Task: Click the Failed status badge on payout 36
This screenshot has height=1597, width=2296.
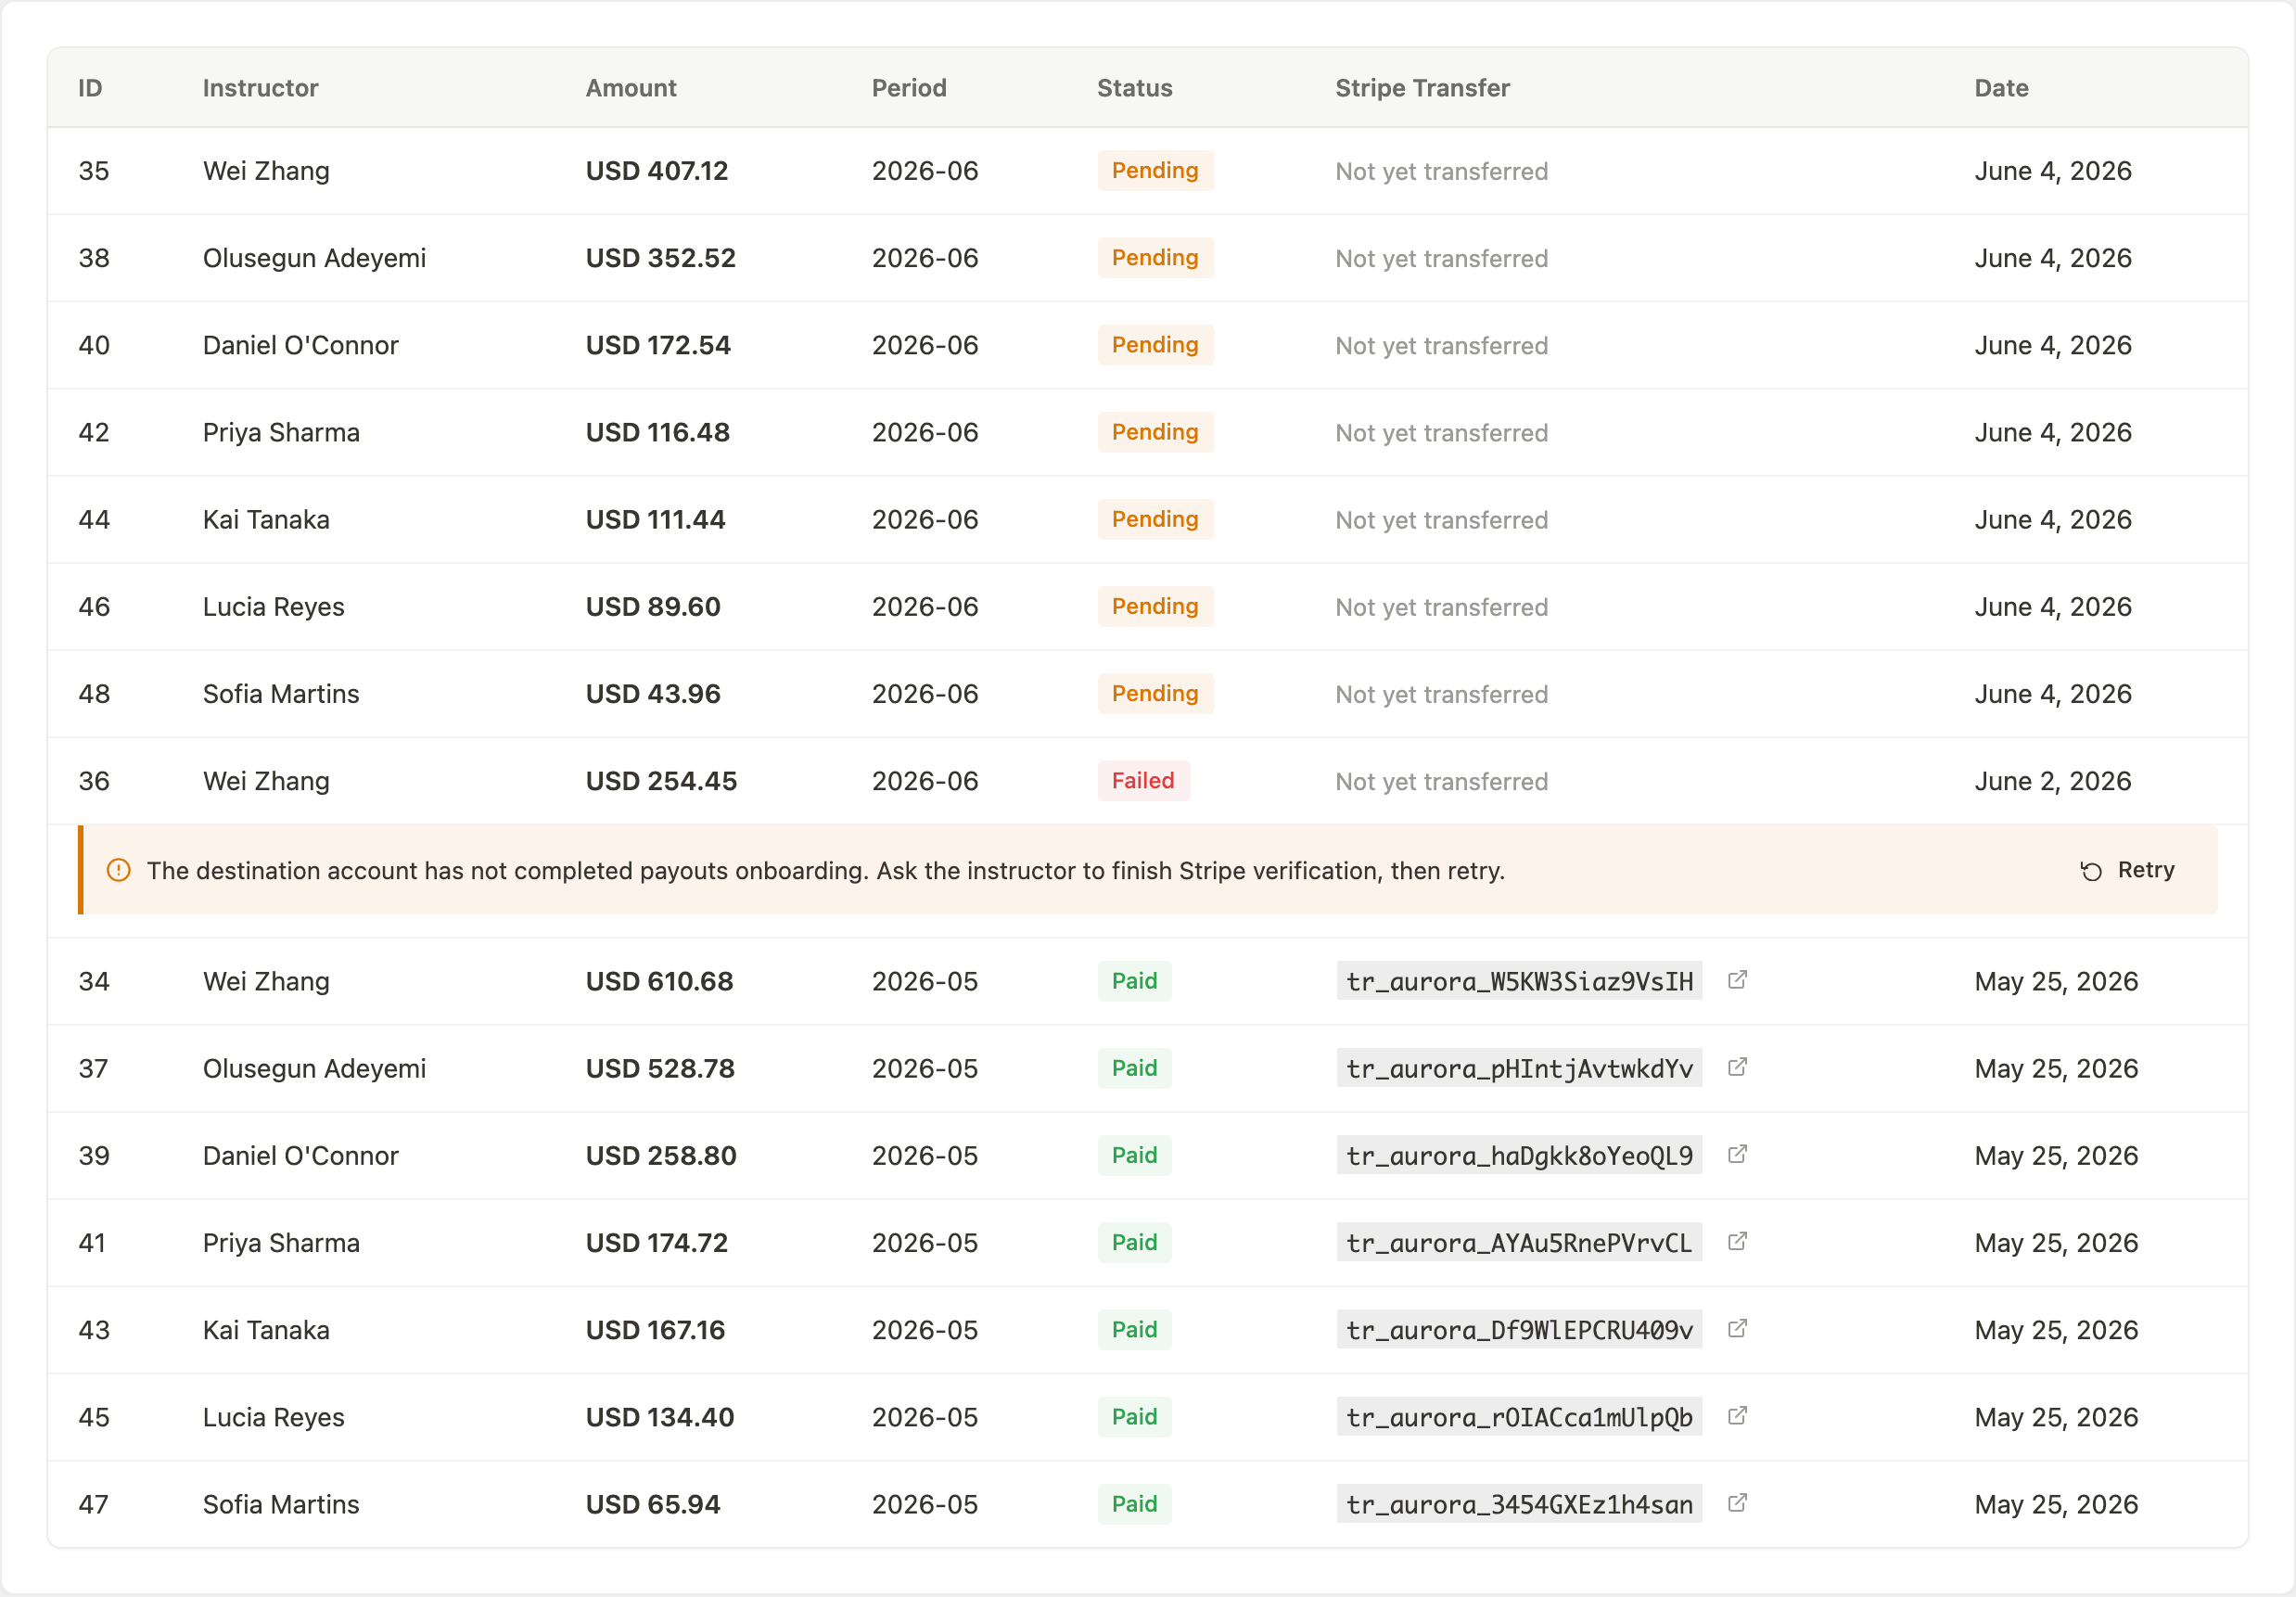Action: pyautogui.click(x=1143, y=780)
